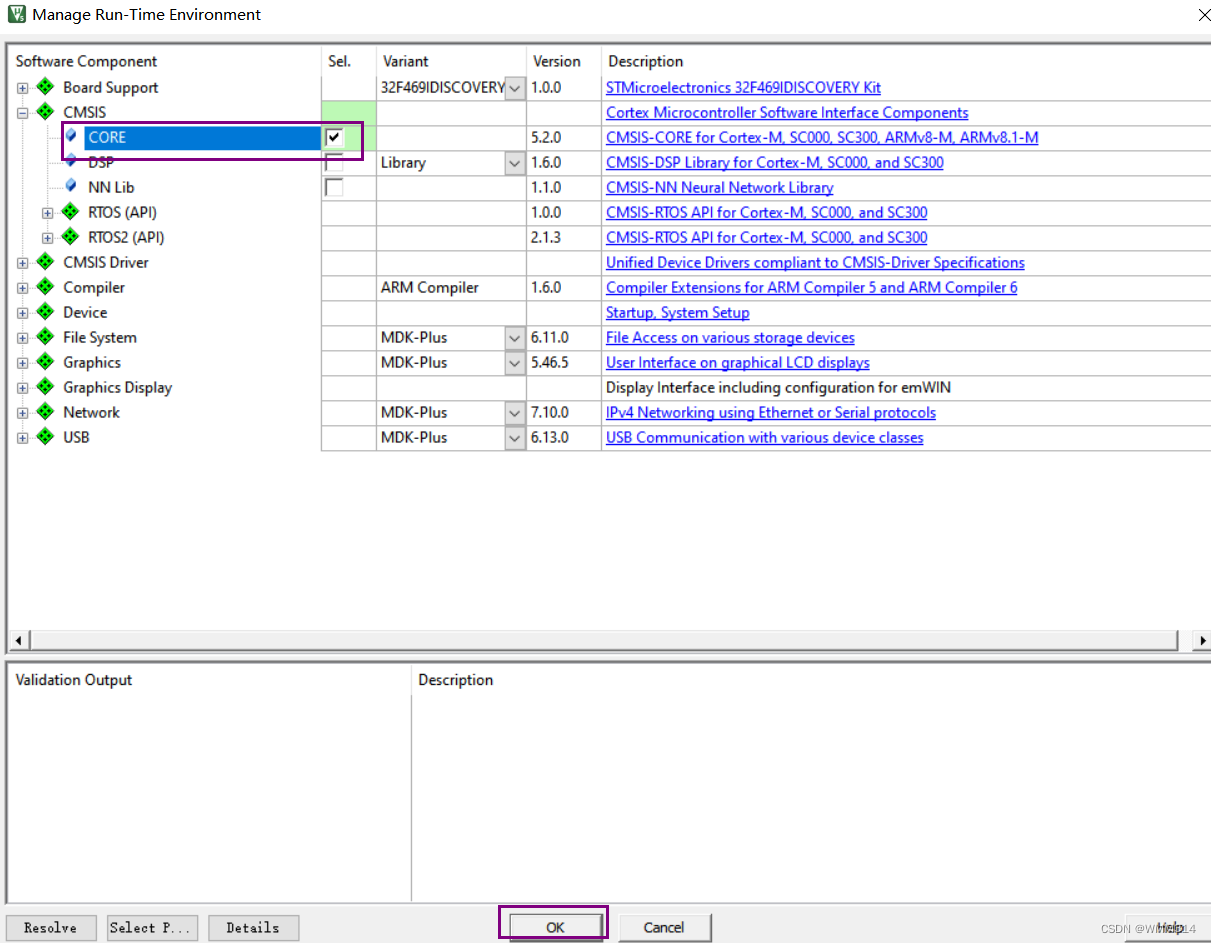Open the DSP Library variant dropdown
The width and height of the screenshot is (1211, 943).
click(514, 162)
